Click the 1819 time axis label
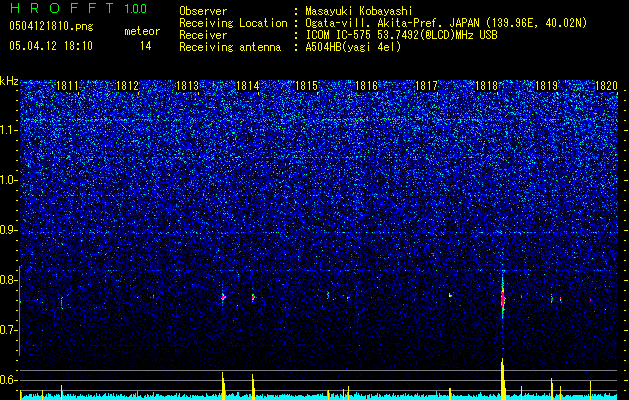The width and height of the screenshot is (629, 400). [546, 86]
